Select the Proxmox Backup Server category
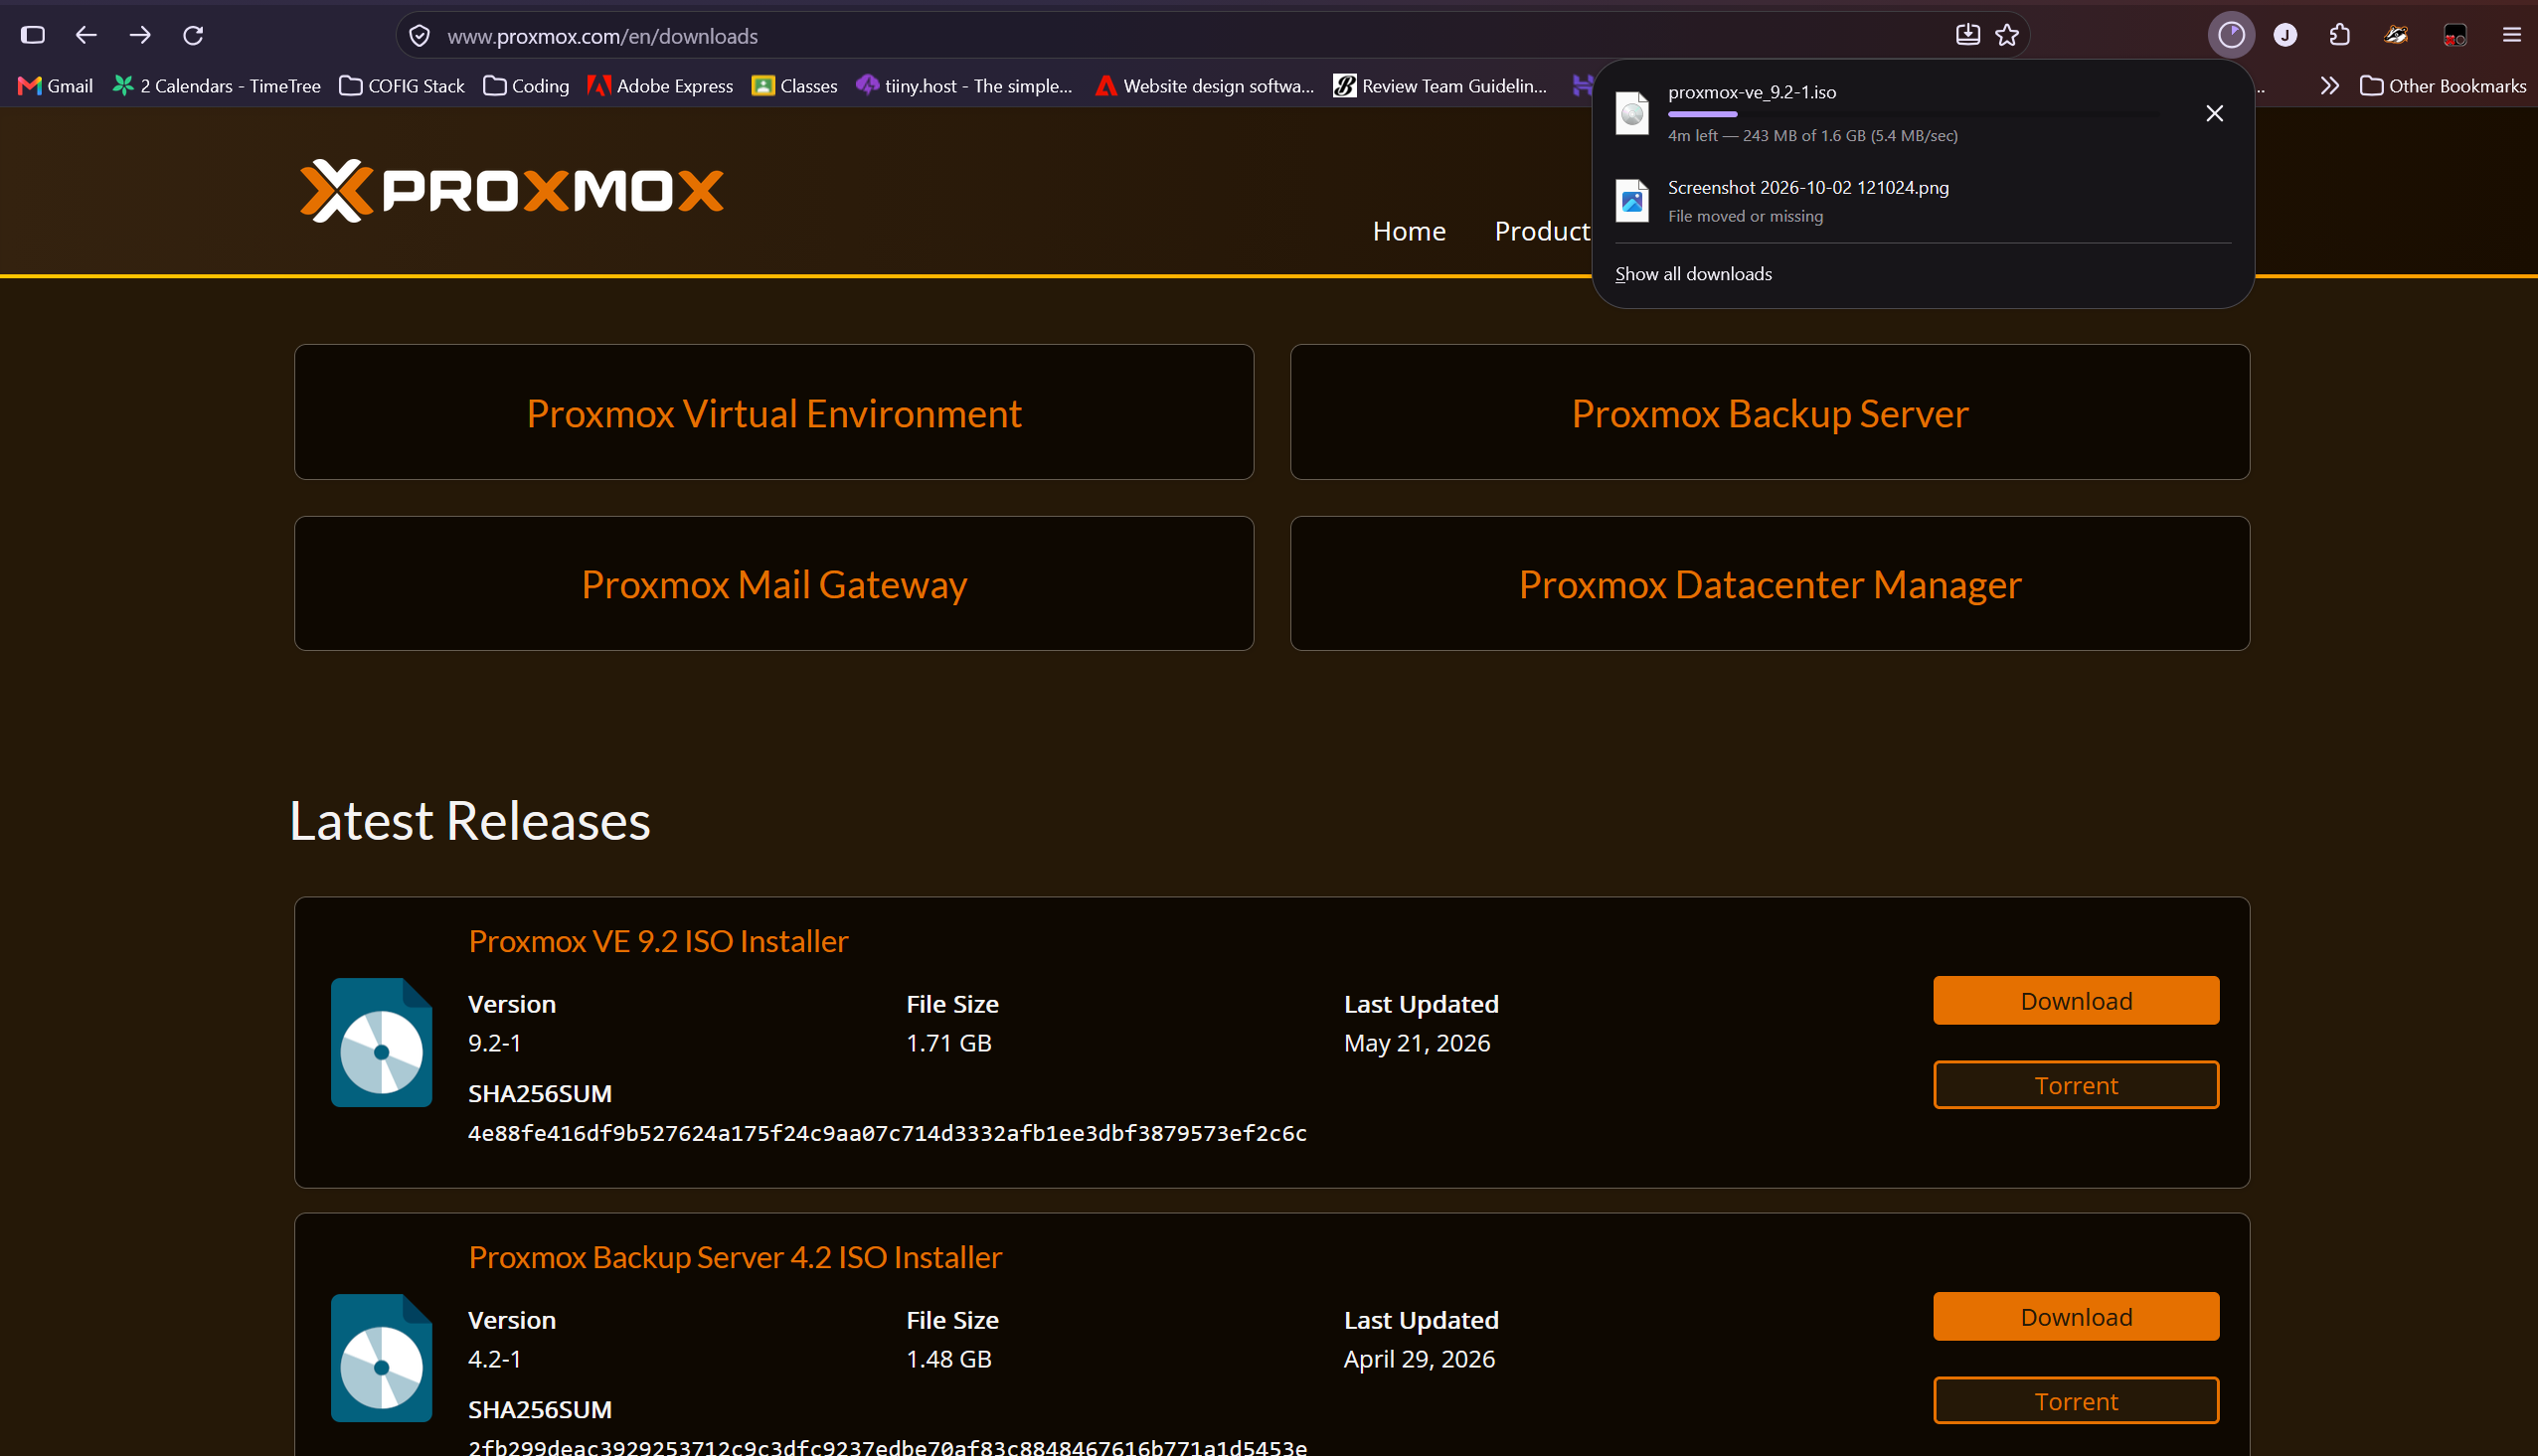 (x=1769, y=412)
